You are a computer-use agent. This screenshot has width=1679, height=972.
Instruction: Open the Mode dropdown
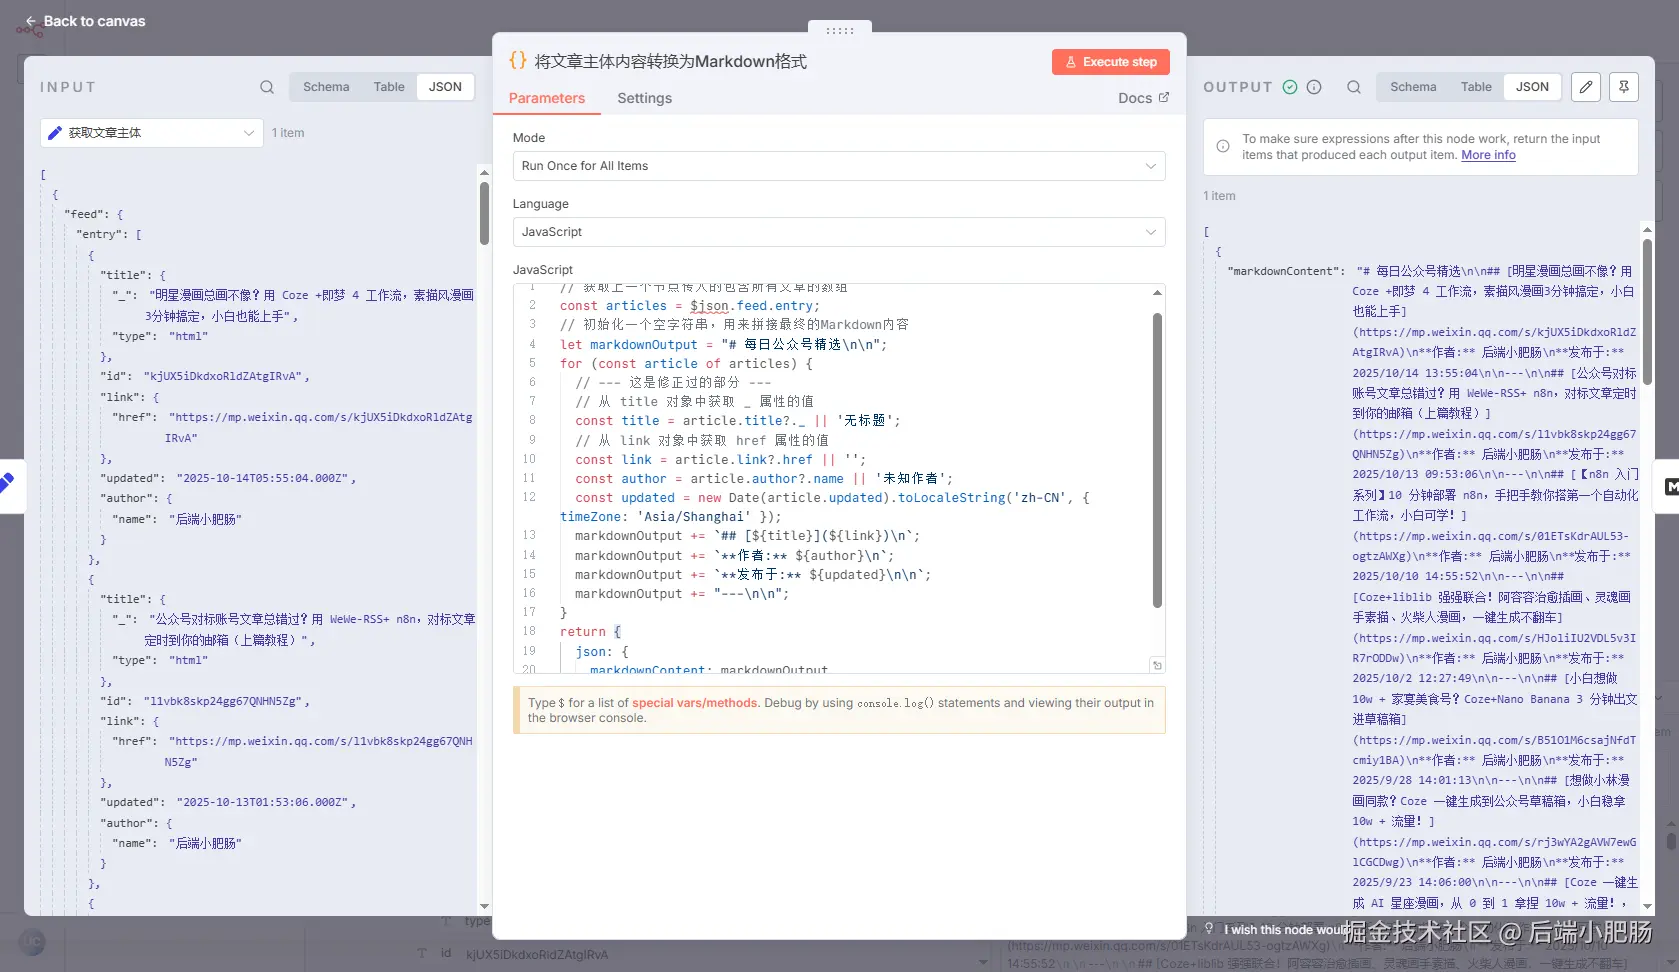(x=838, y=166)
